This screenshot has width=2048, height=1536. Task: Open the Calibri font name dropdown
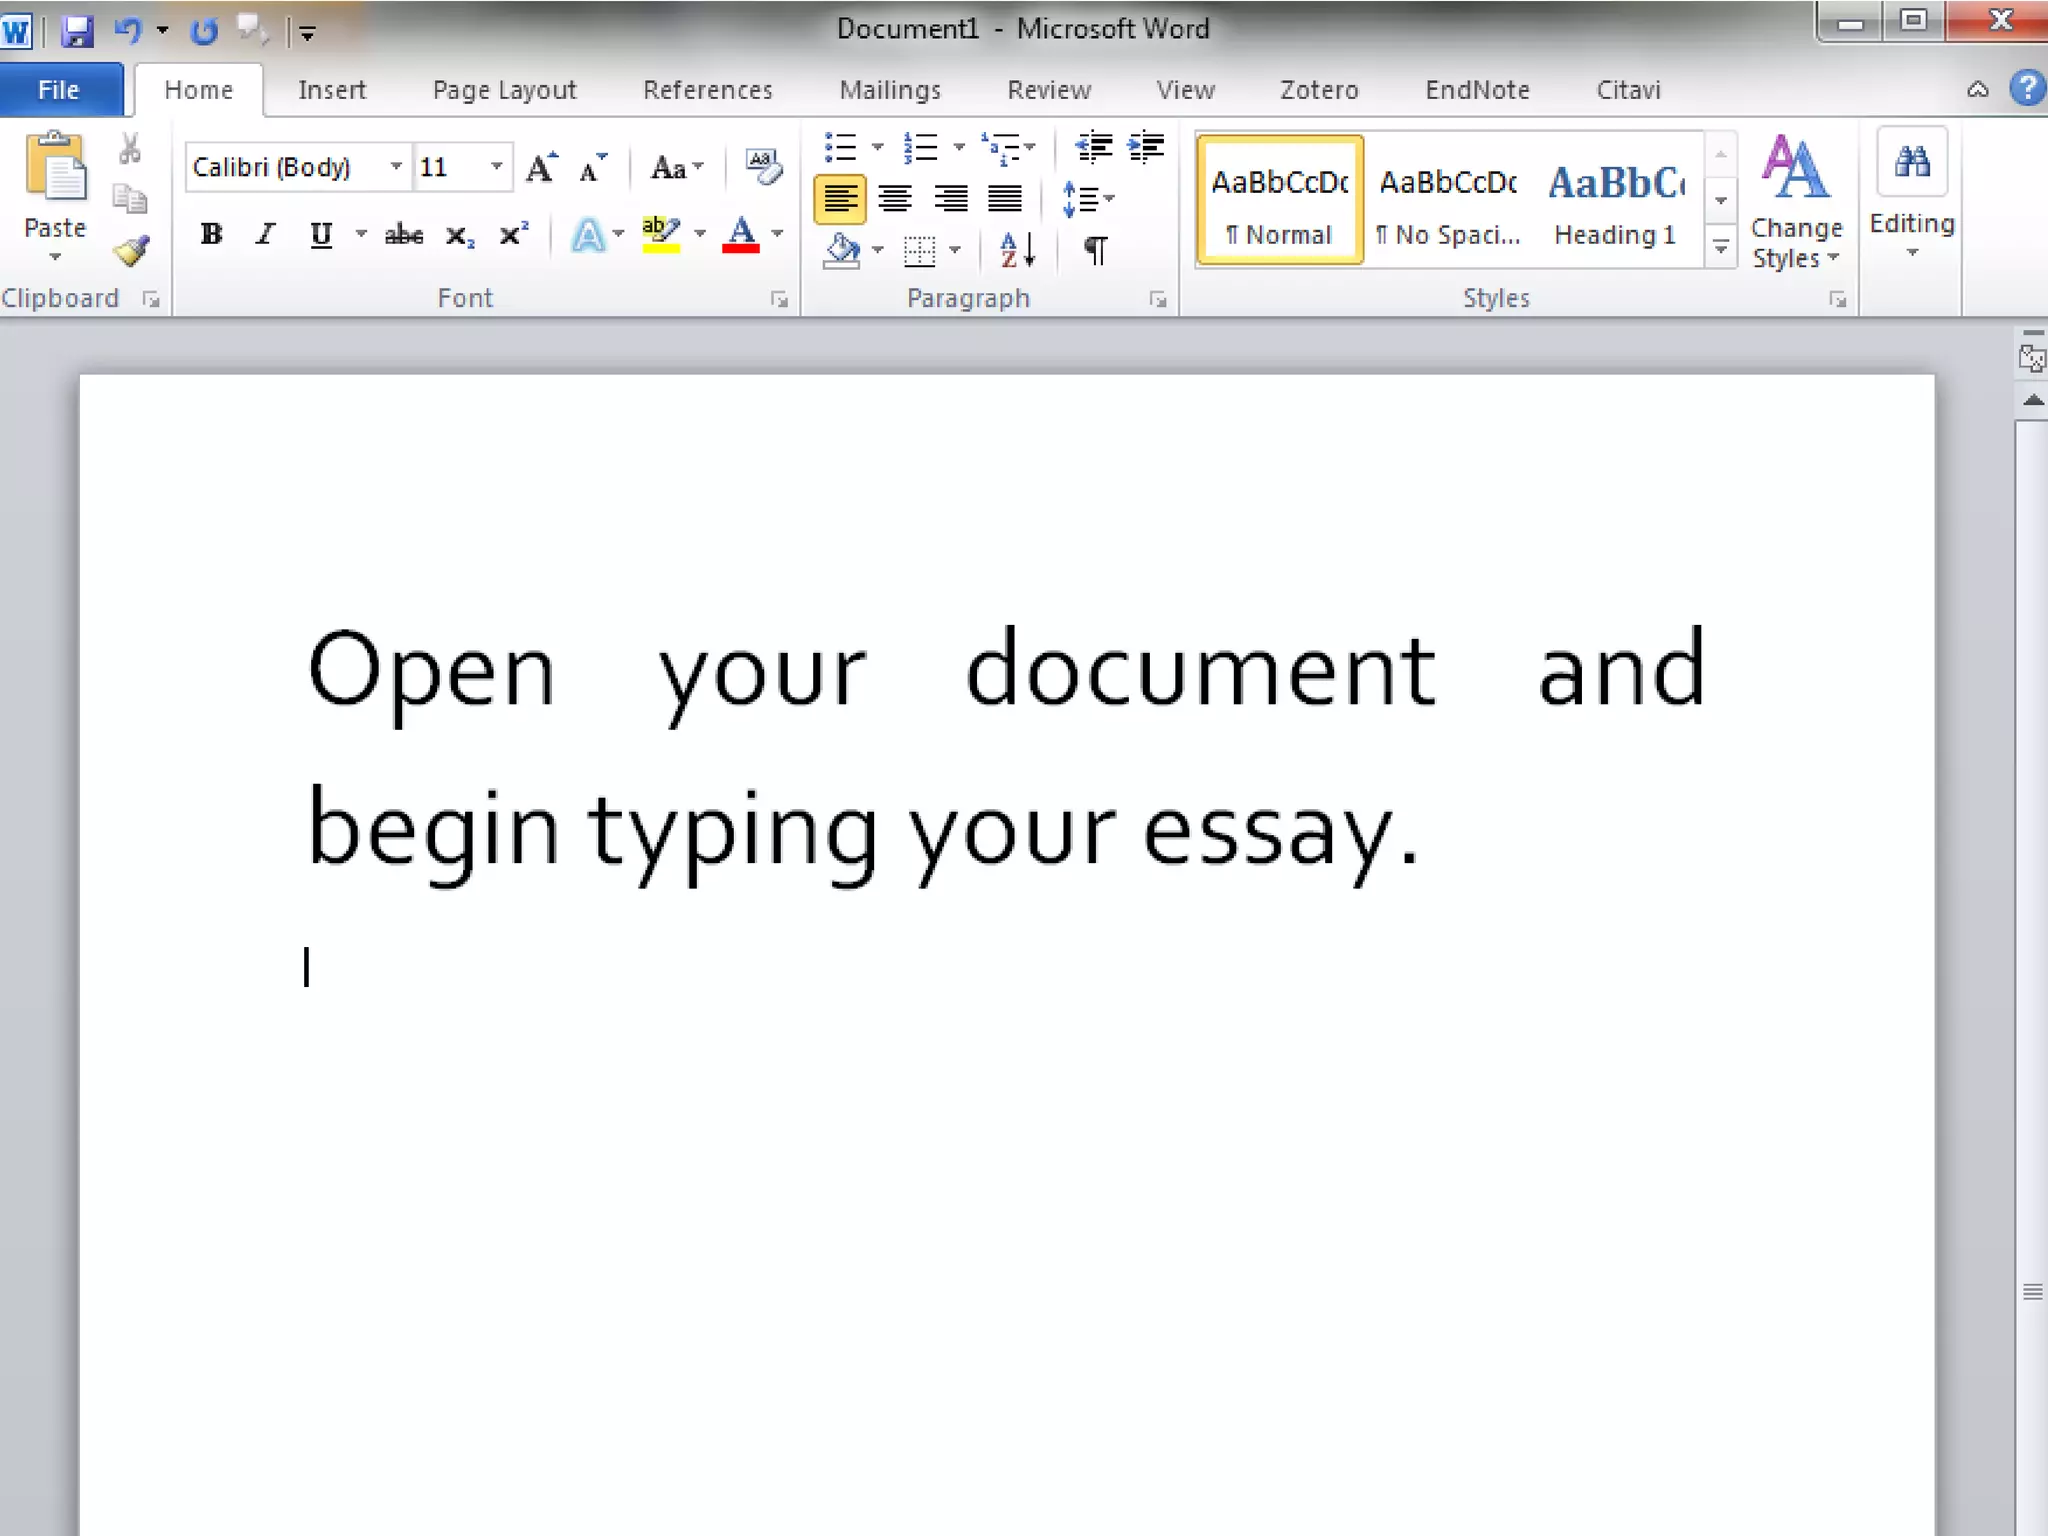[396, 167]
